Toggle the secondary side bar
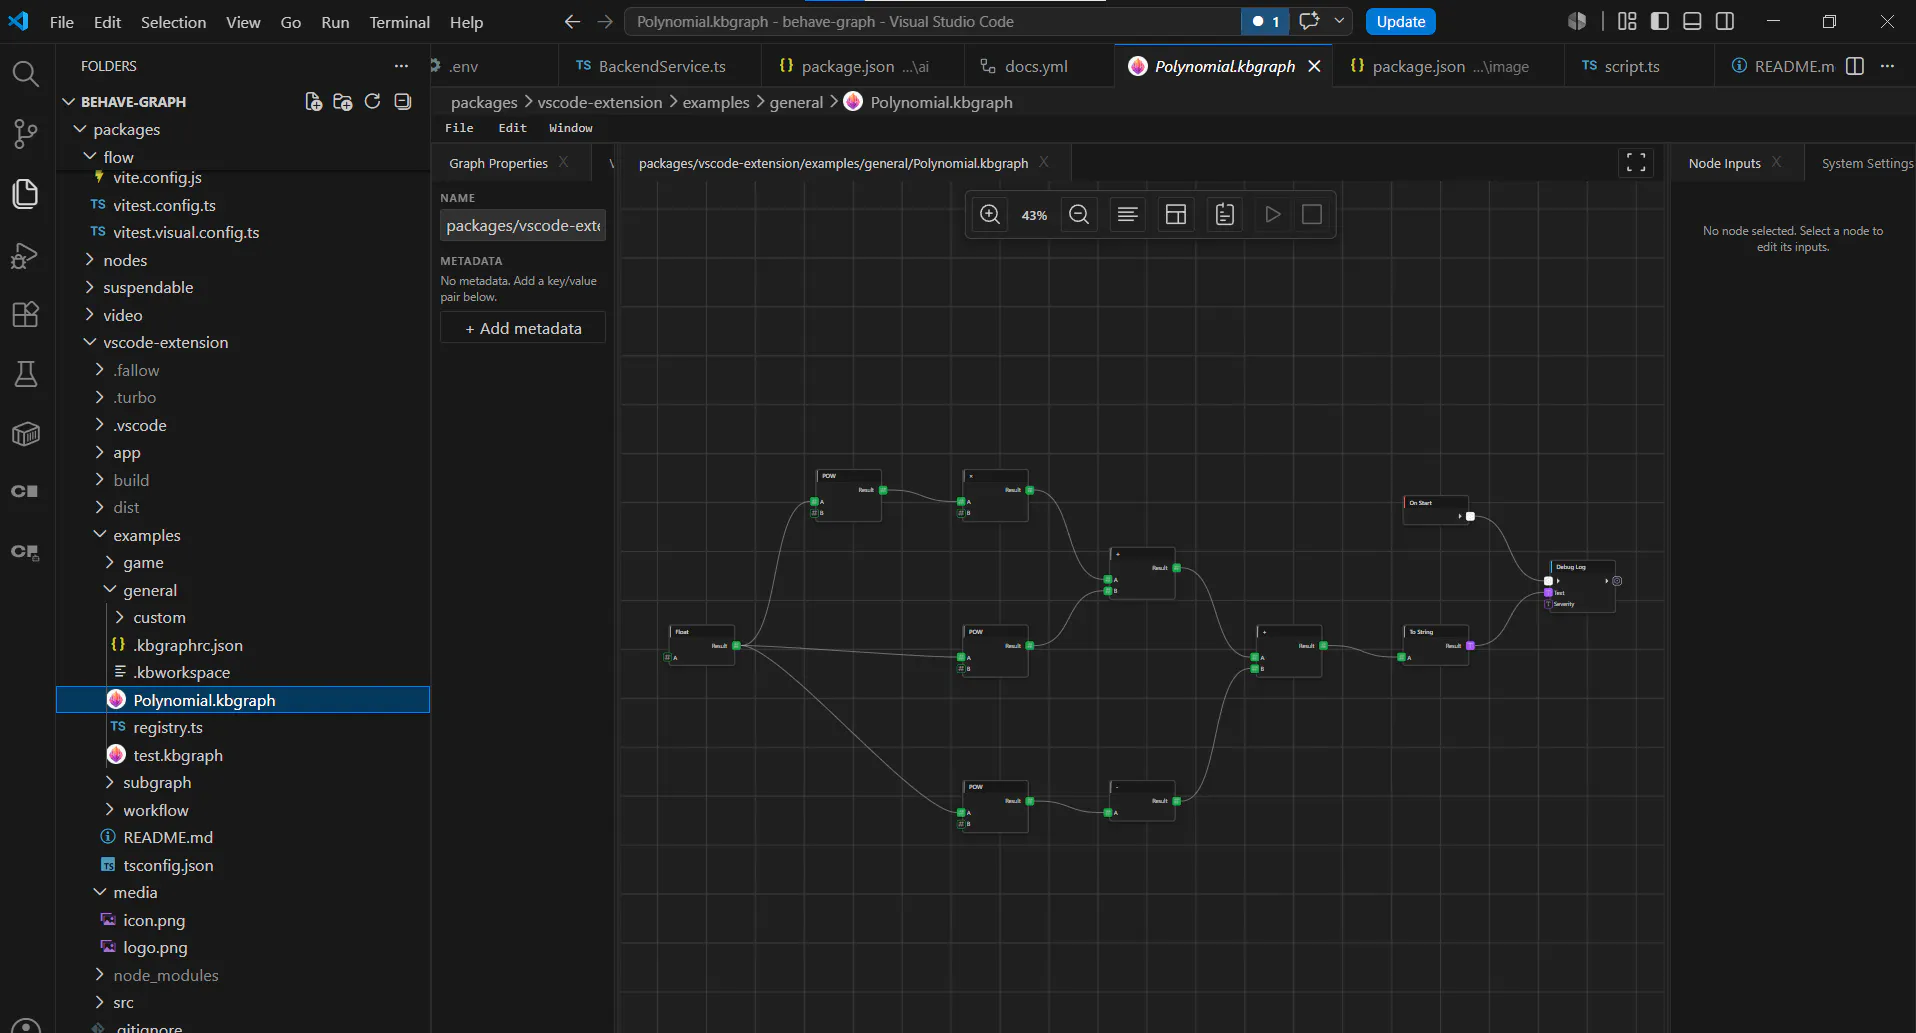This screenshot has width=1916, height=1033. 1725,21
